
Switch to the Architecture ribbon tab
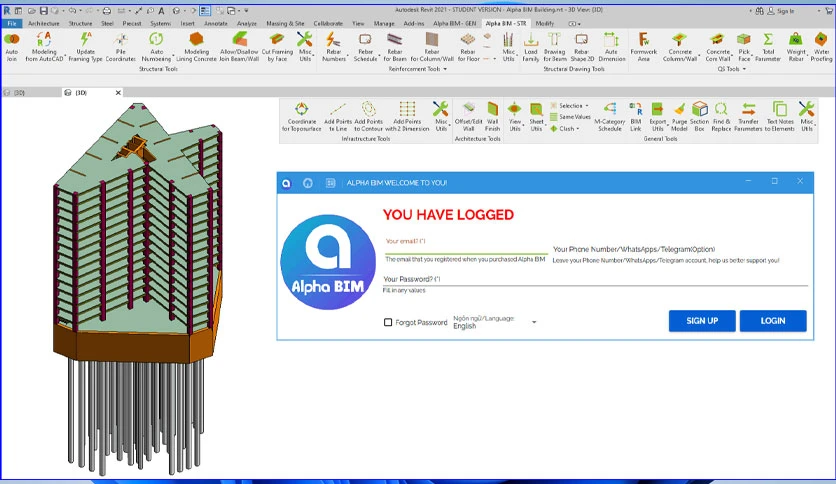[x=44, y=23]
